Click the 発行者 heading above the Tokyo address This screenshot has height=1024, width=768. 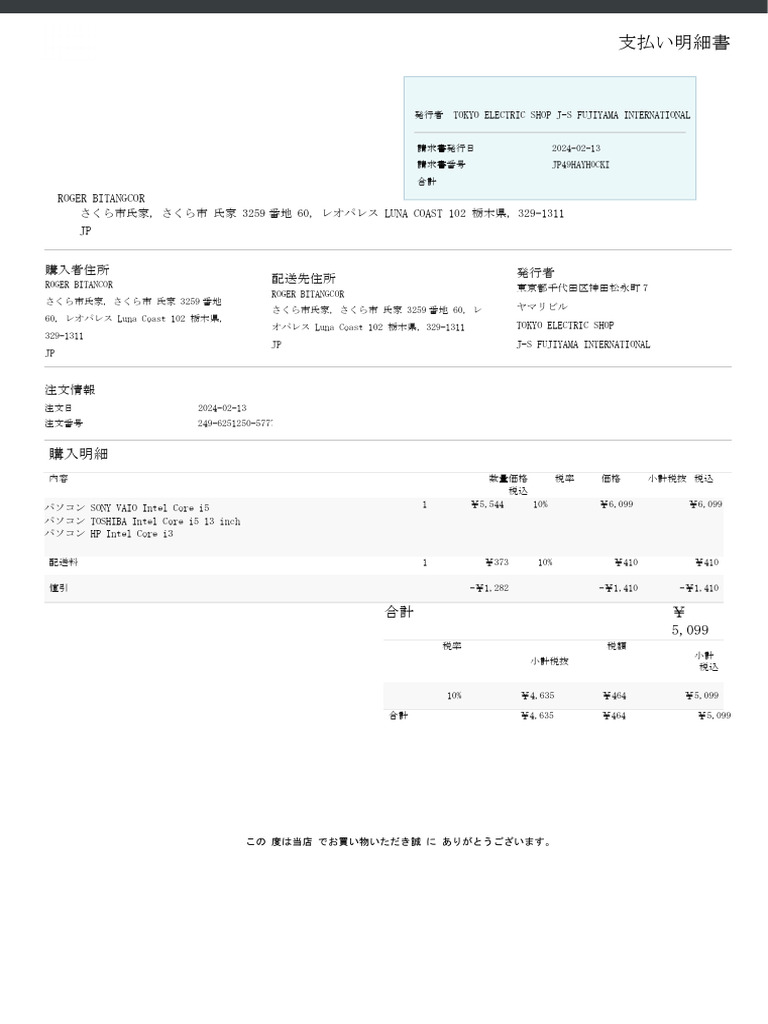pos(536,272)
